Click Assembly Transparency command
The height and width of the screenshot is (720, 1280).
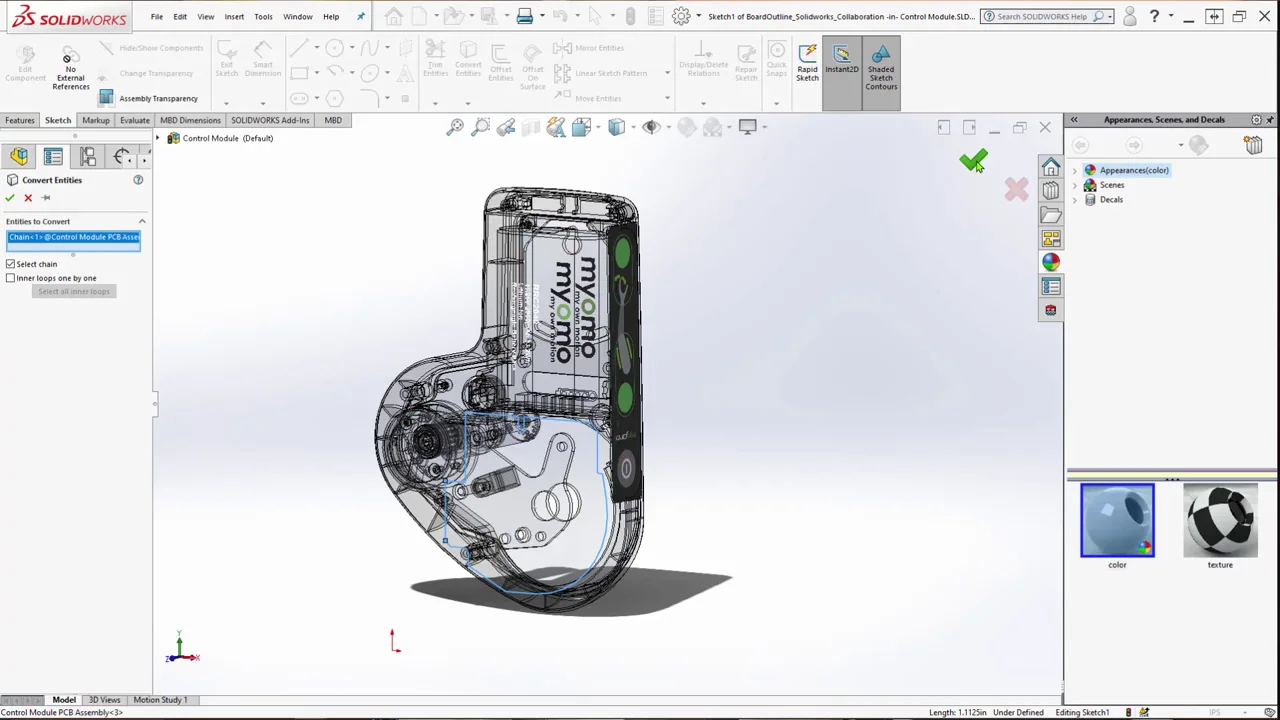pyautogui.click(x=148, y=98)
